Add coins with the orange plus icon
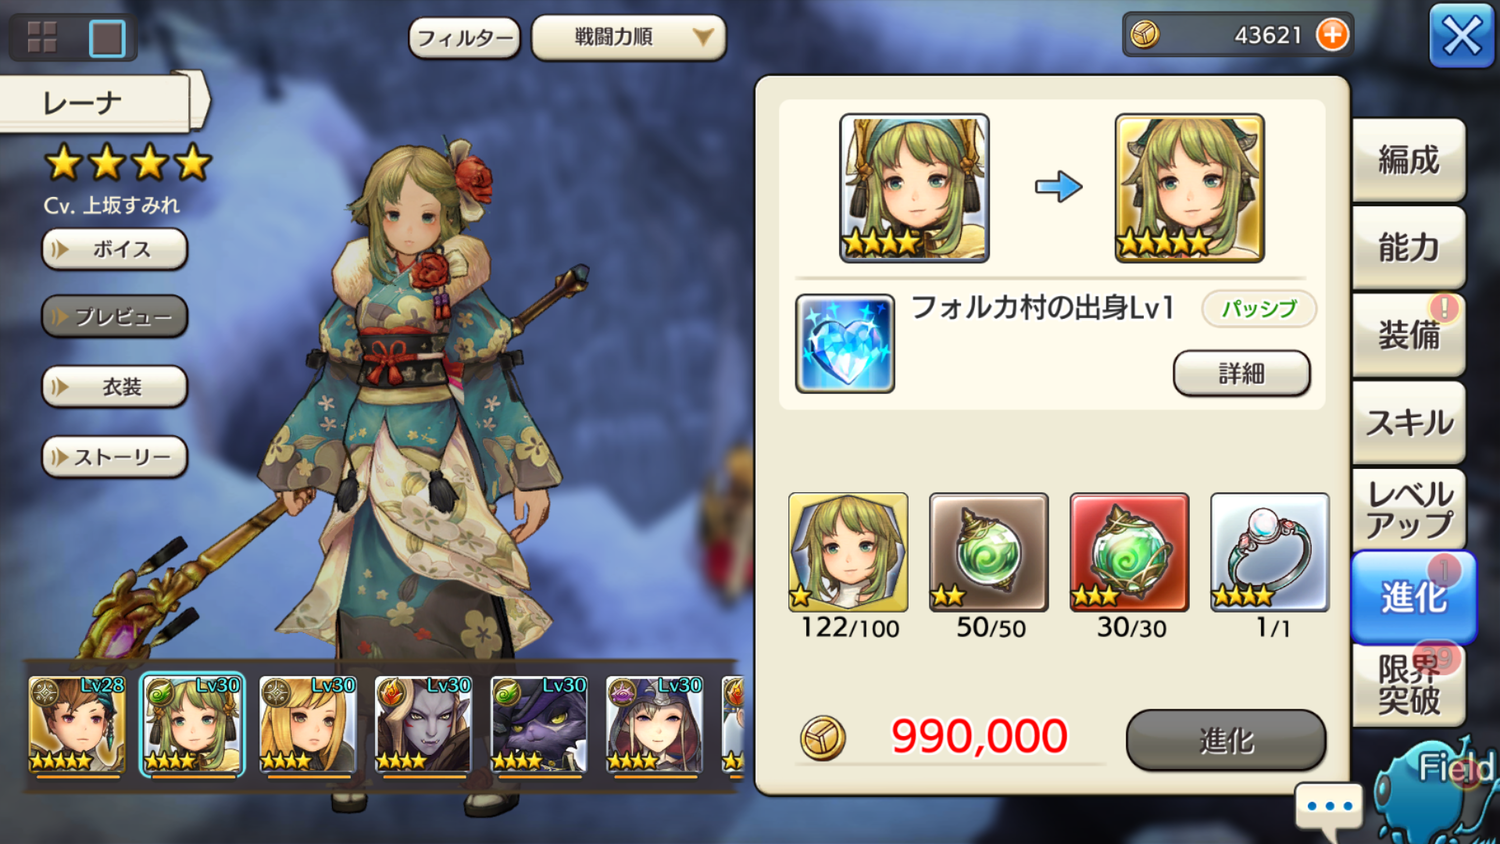This screenshot has height=844, width=1500. click(1332, 35)
